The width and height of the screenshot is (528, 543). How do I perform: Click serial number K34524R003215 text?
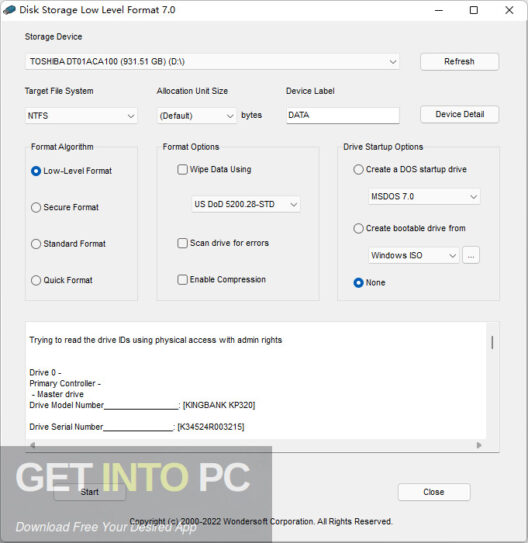211,427
